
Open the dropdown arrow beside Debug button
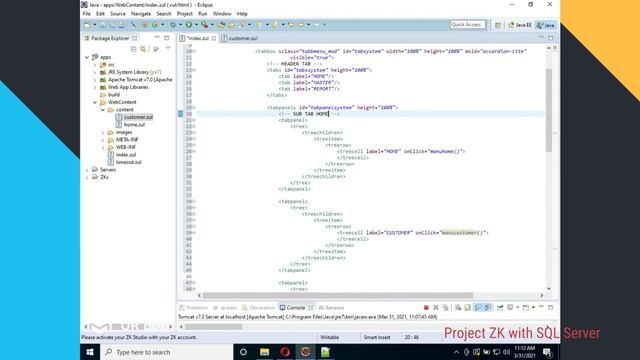pyautogui.click(x=180, y=25)
